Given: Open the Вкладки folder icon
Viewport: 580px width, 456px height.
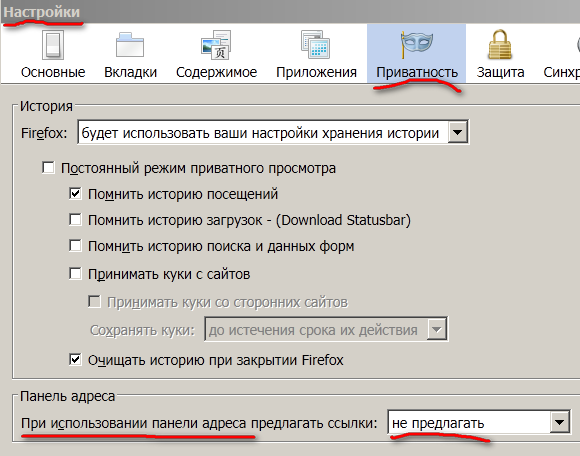Looking at the screenshot, I should pyautogui.click(x=130, y=45).
